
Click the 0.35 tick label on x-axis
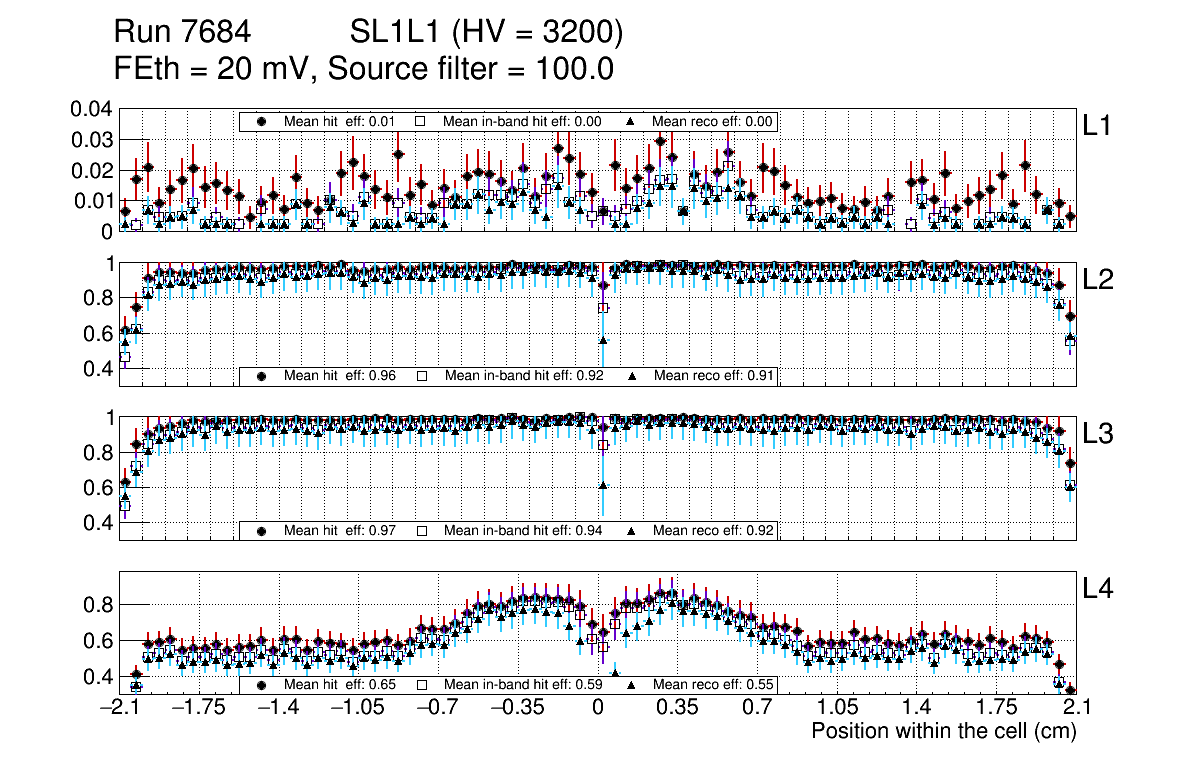677,708
